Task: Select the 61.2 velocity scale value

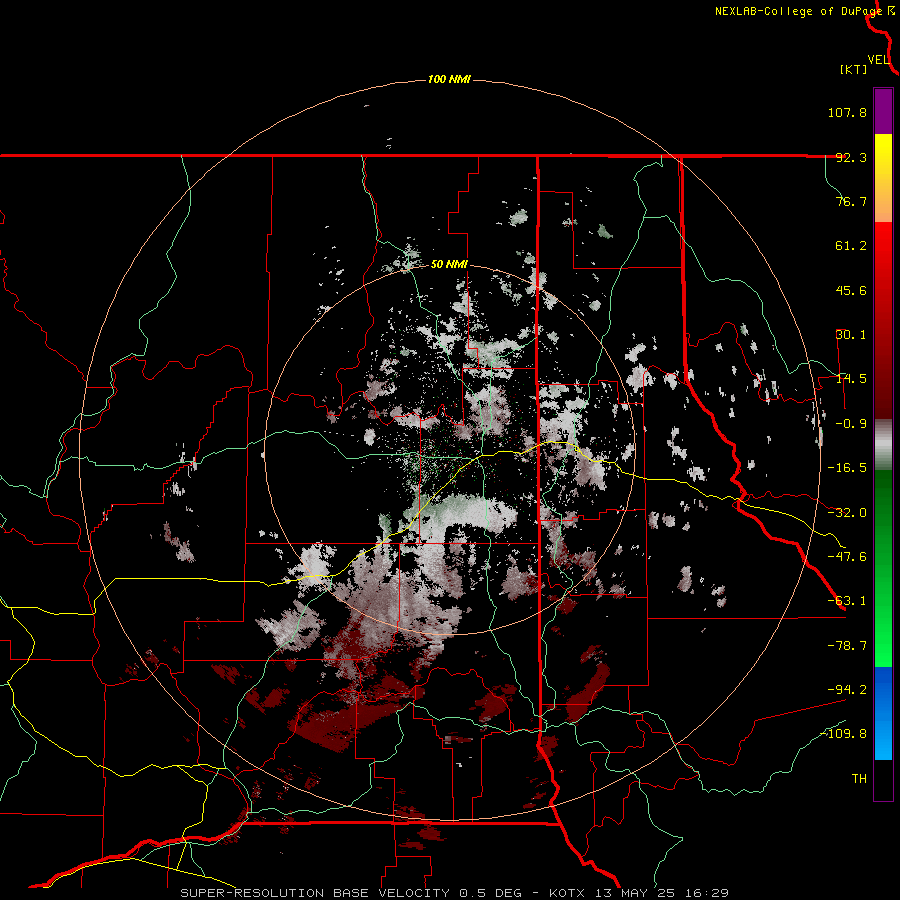Action: tap(851, 246)
